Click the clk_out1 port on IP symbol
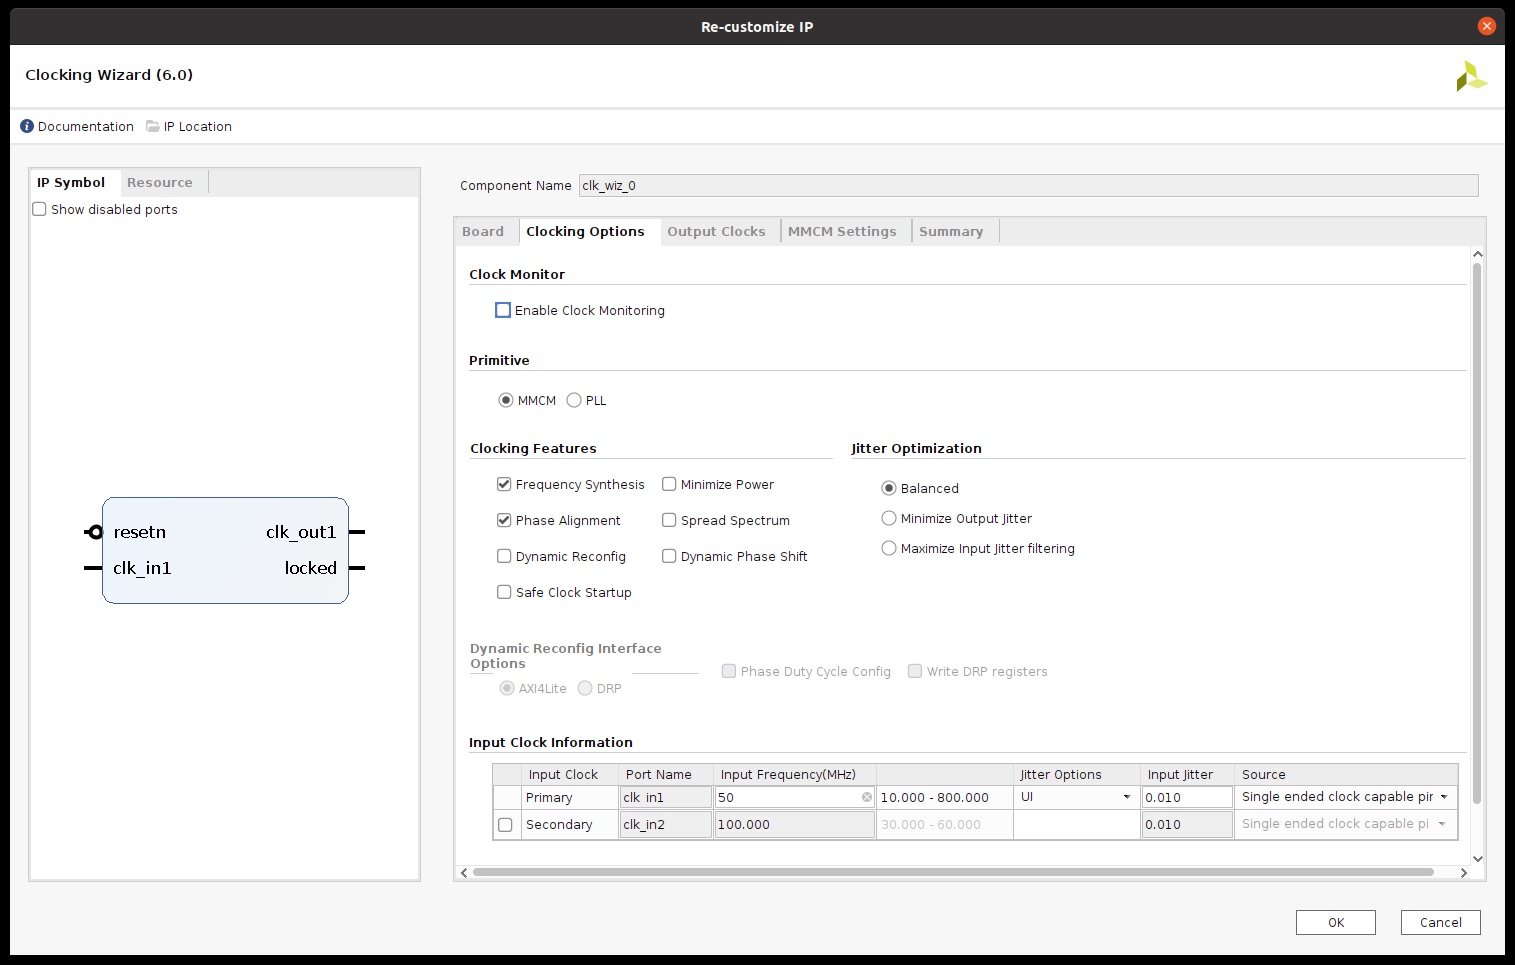Screen dimensions: 1515x965 click(301, 532)
